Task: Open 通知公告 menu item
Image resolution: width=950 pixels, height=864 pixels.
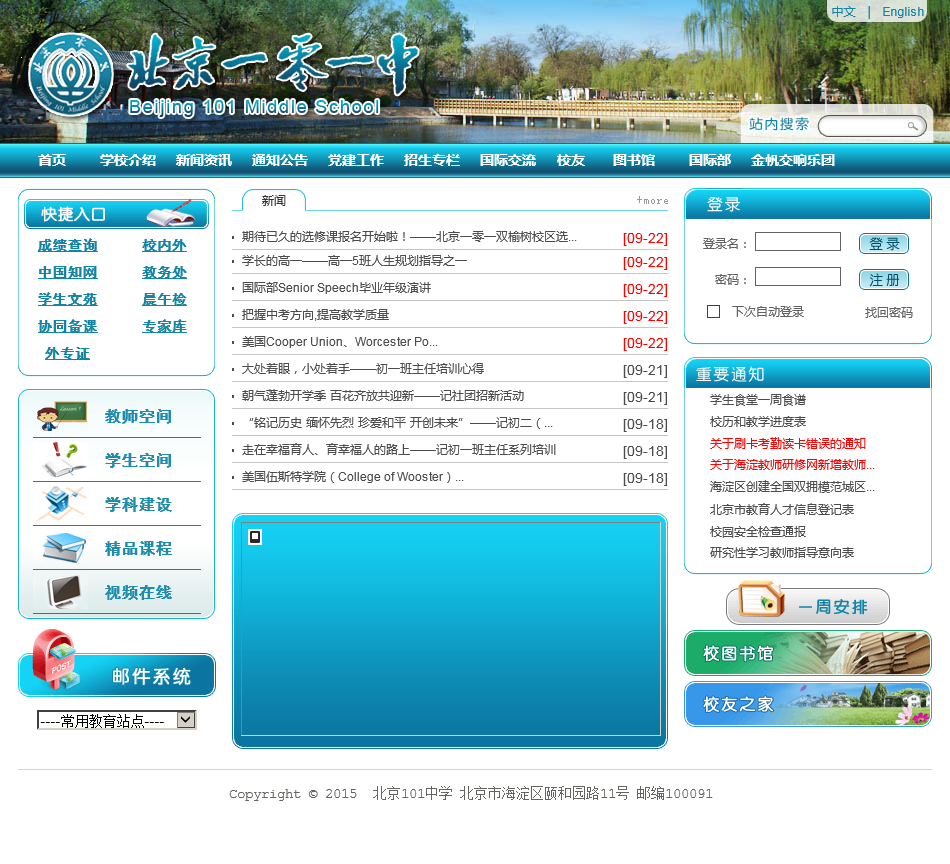Action: pyautogui.click(x=280, y=160)
